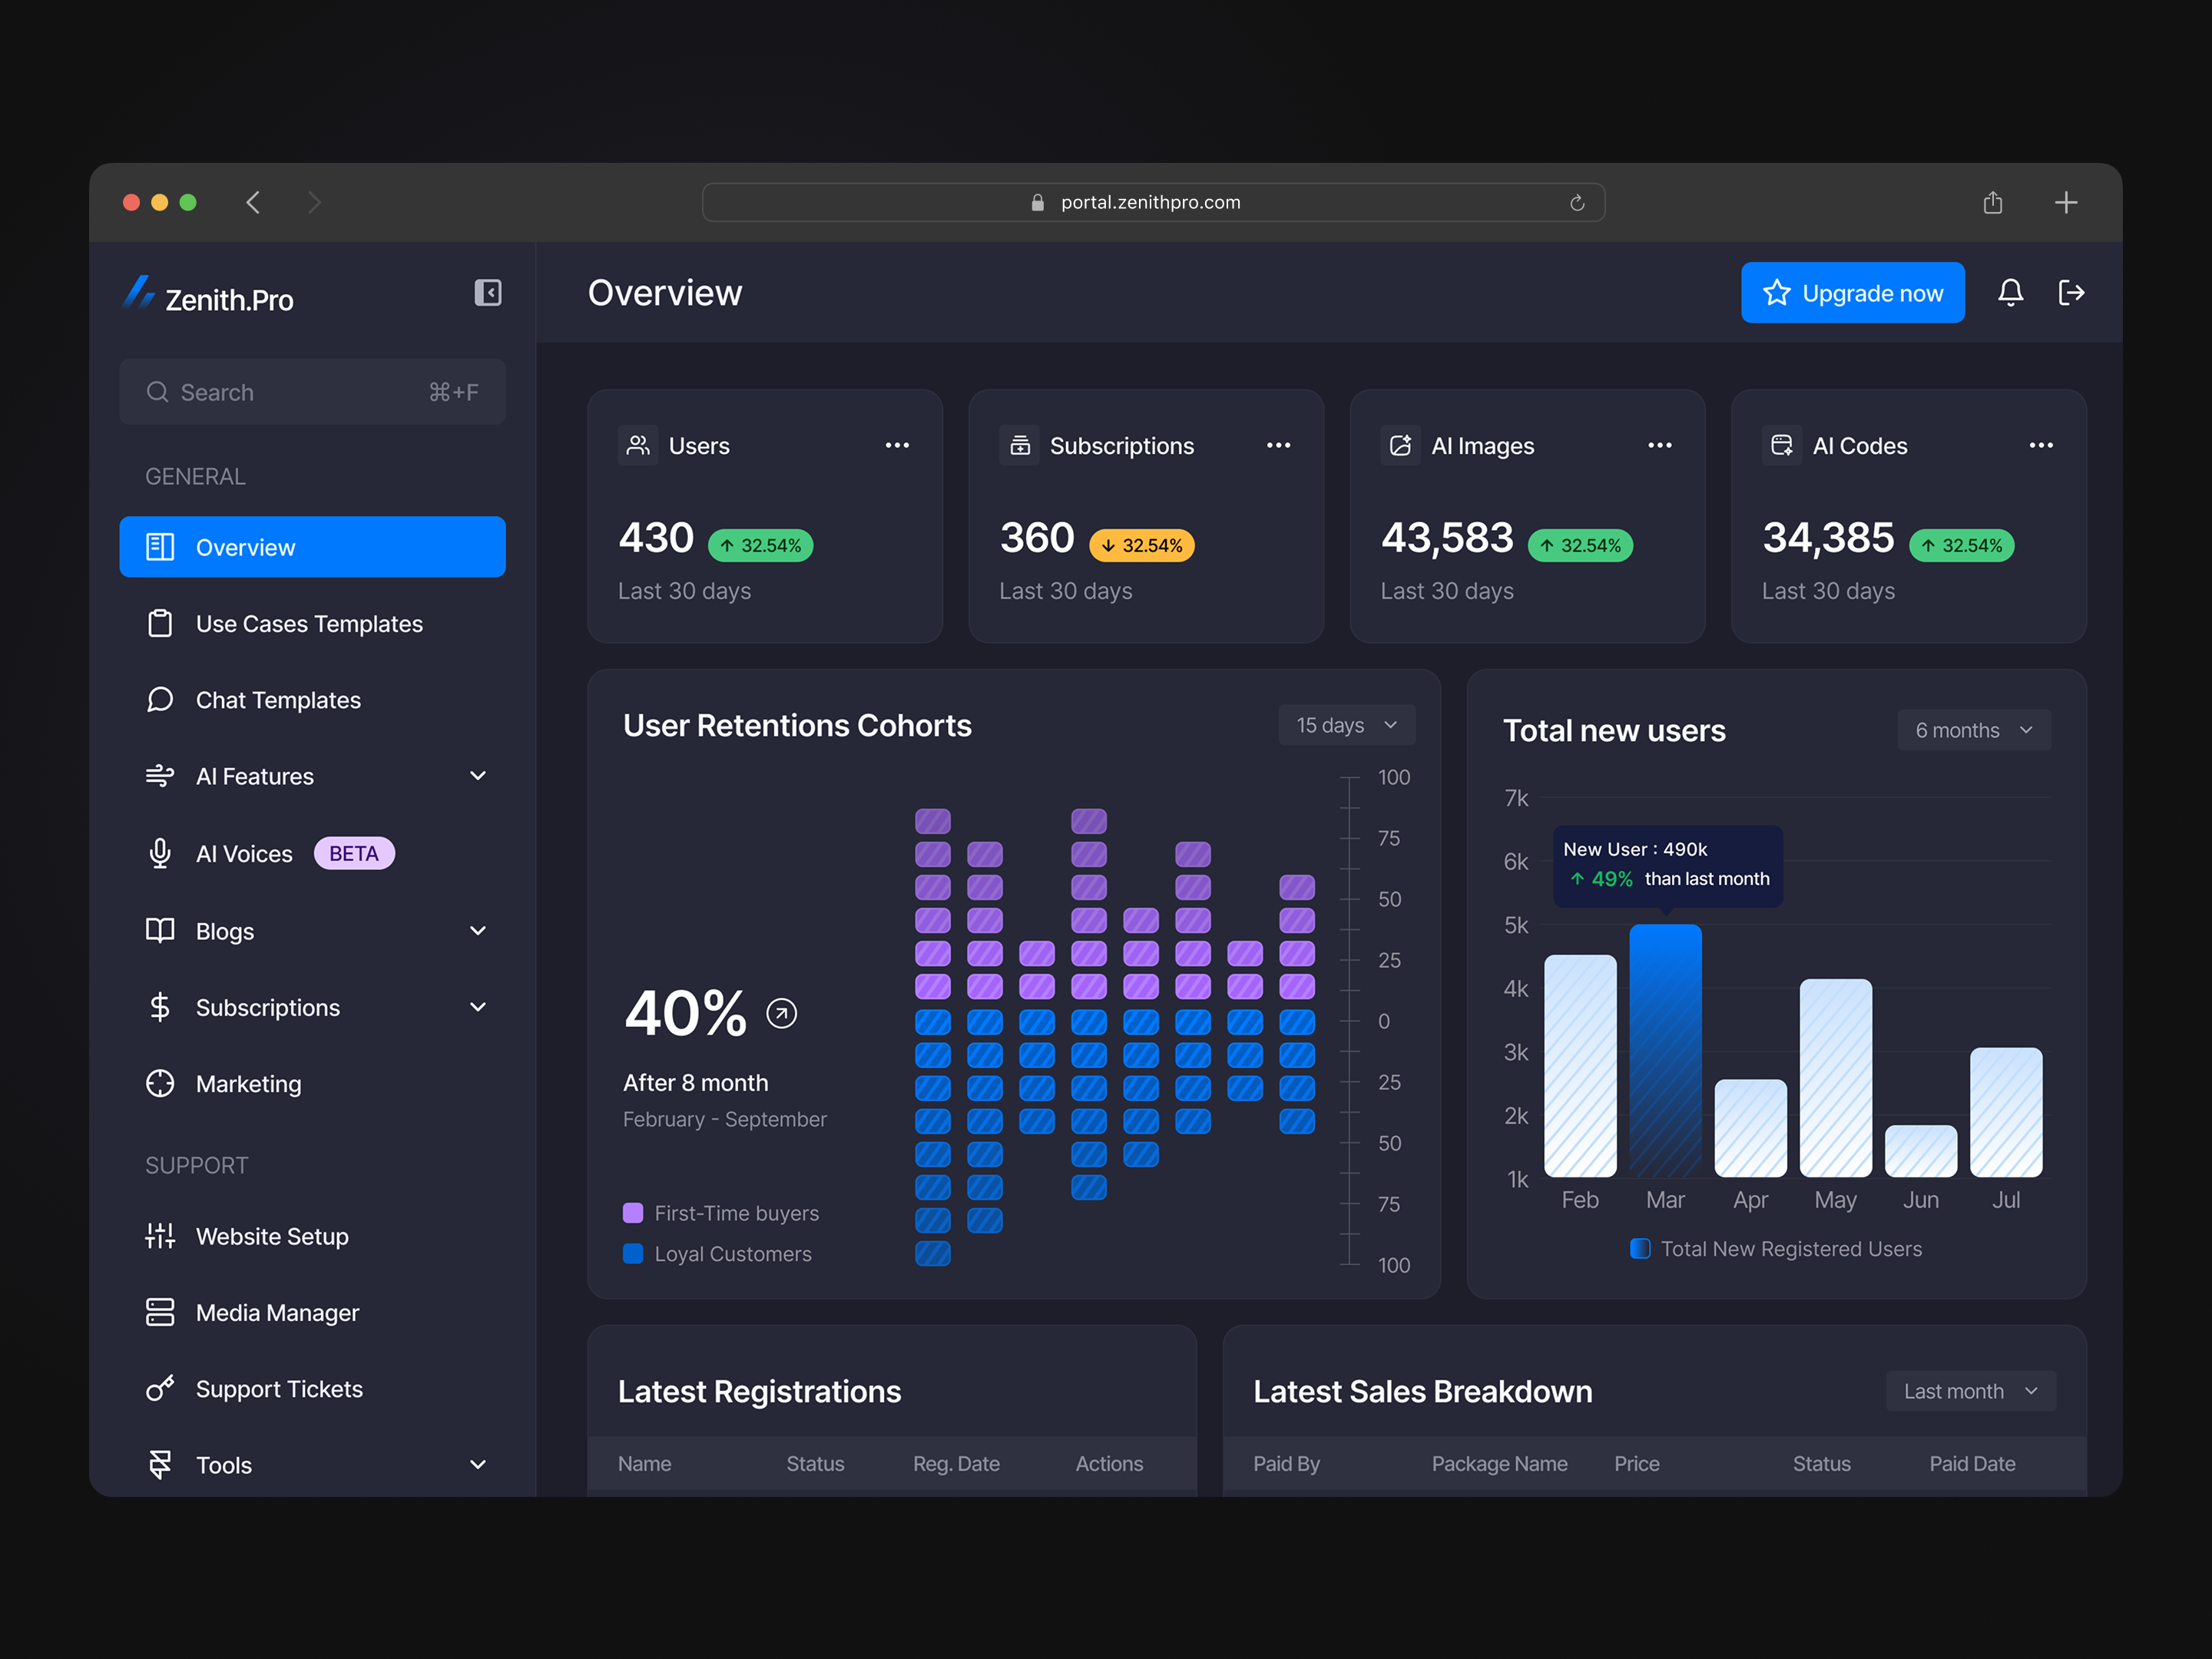Click the logout icon in the header
Screen dimensions: 2212x1659
click(x=2072, y=292)
